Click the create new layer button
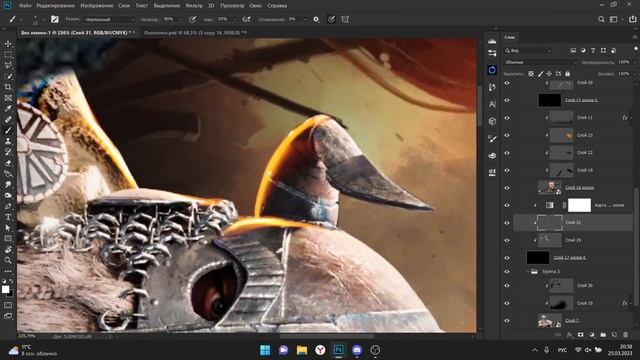640x360 pixels. click(x=614, y=335)
